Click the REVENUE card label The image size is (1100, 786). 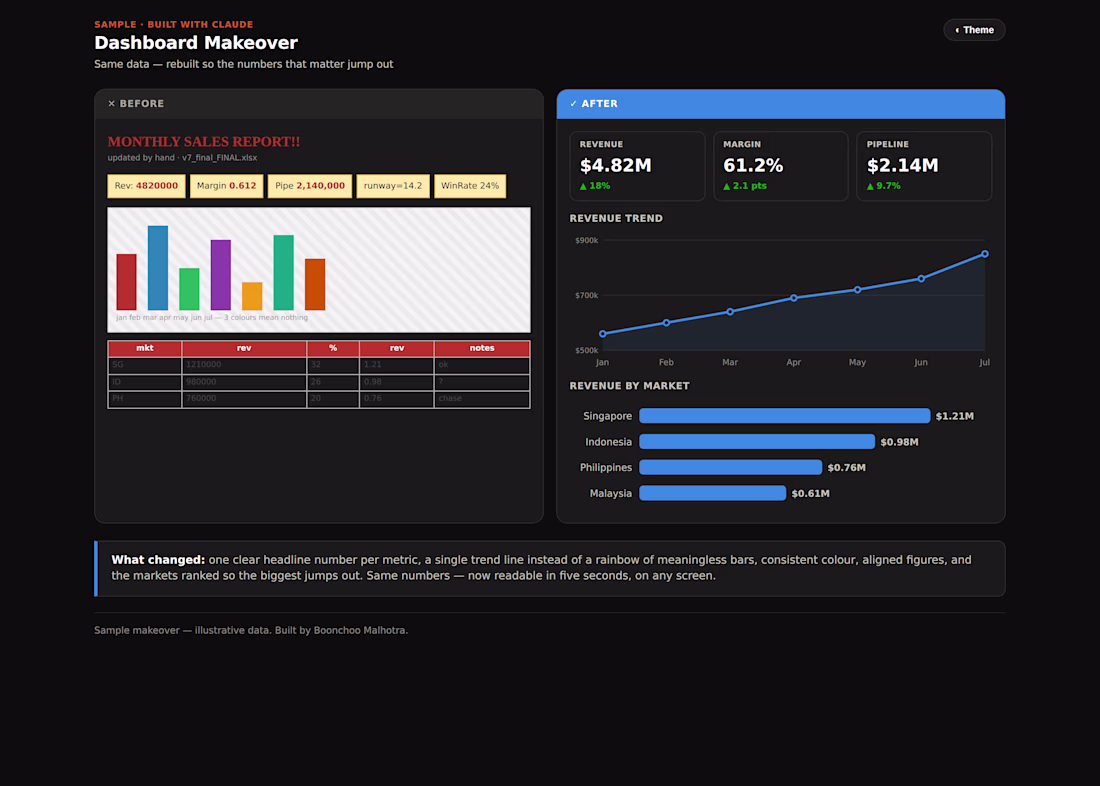tap(601, 145)
